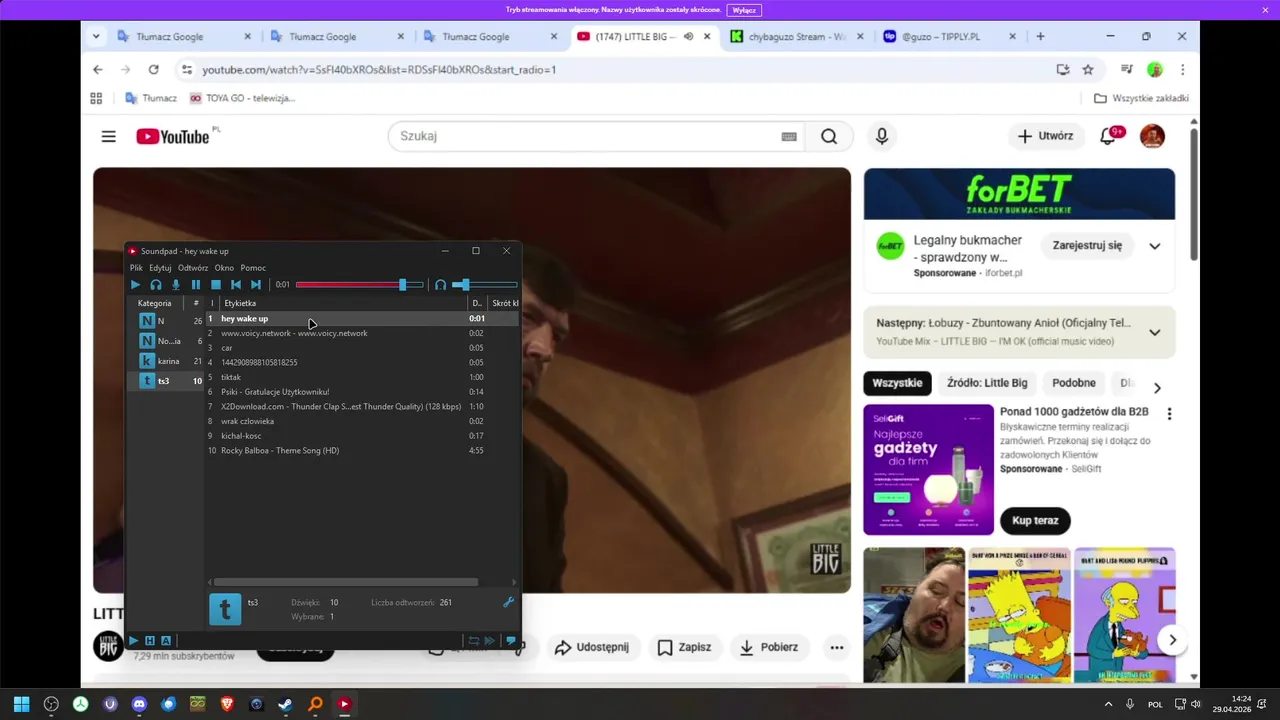Select category N with 26 sounds

click(167, 321)
